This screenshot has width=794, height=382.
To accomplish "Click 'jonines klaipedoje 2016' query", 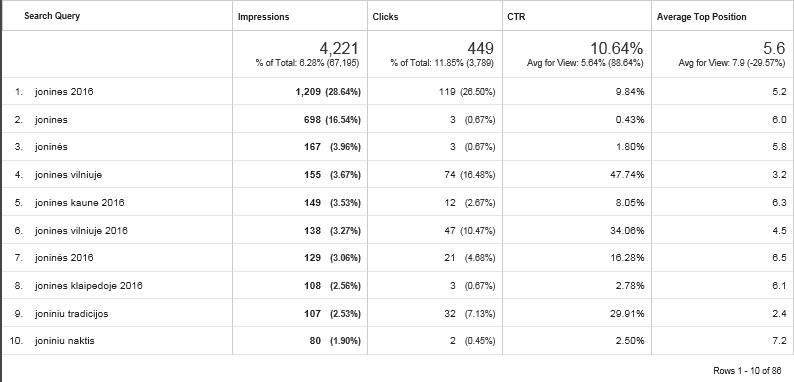I will [x=89, y=286].
